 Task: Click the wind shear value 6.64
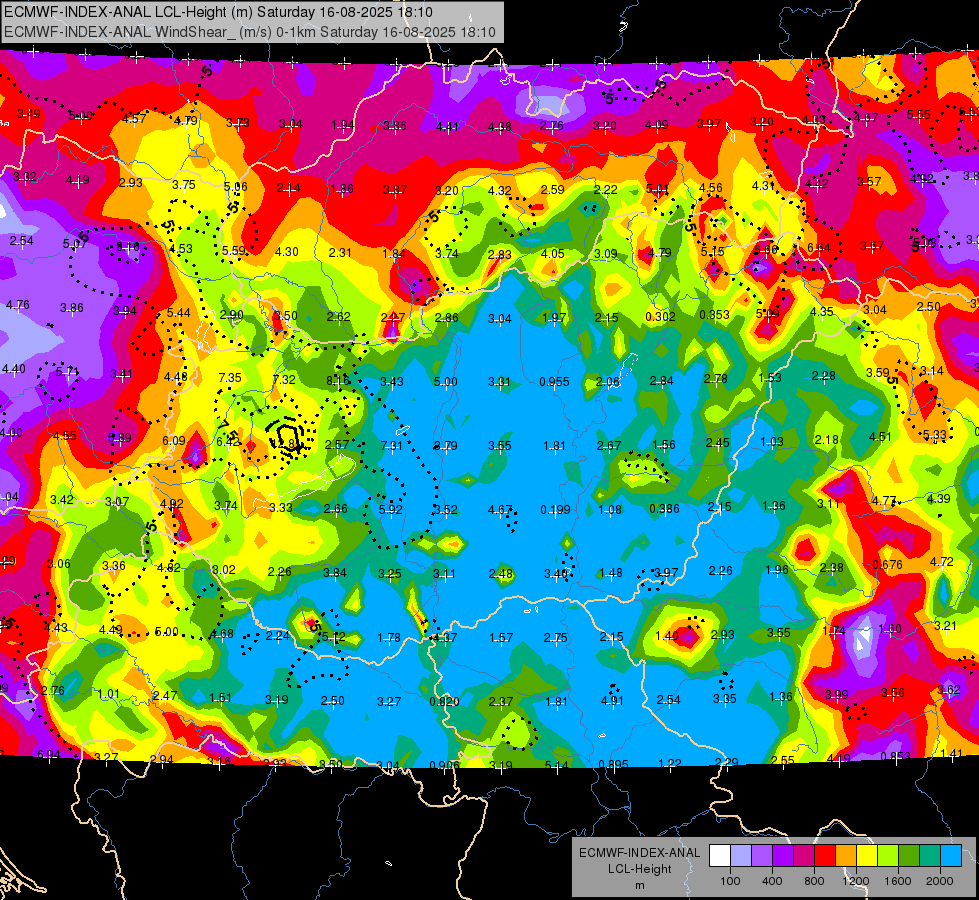819,248
